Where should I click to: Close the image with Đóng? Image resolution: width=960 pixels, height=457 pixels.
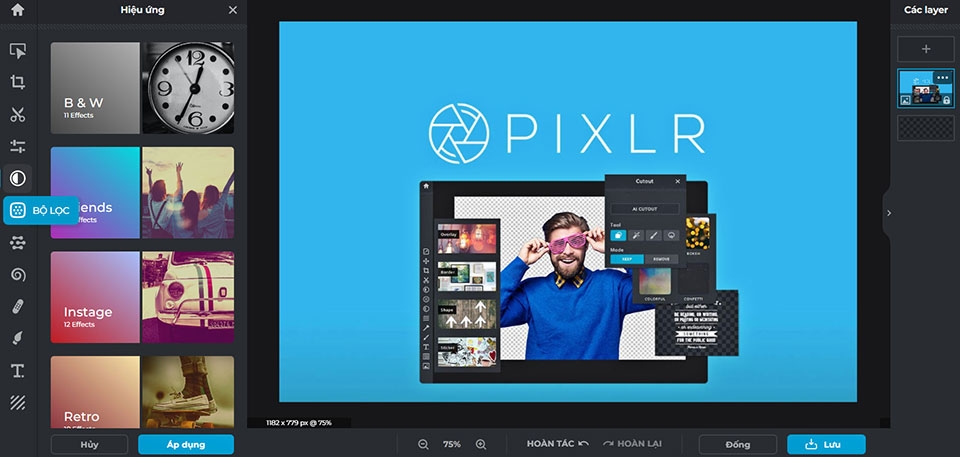(x=738, y=444)
